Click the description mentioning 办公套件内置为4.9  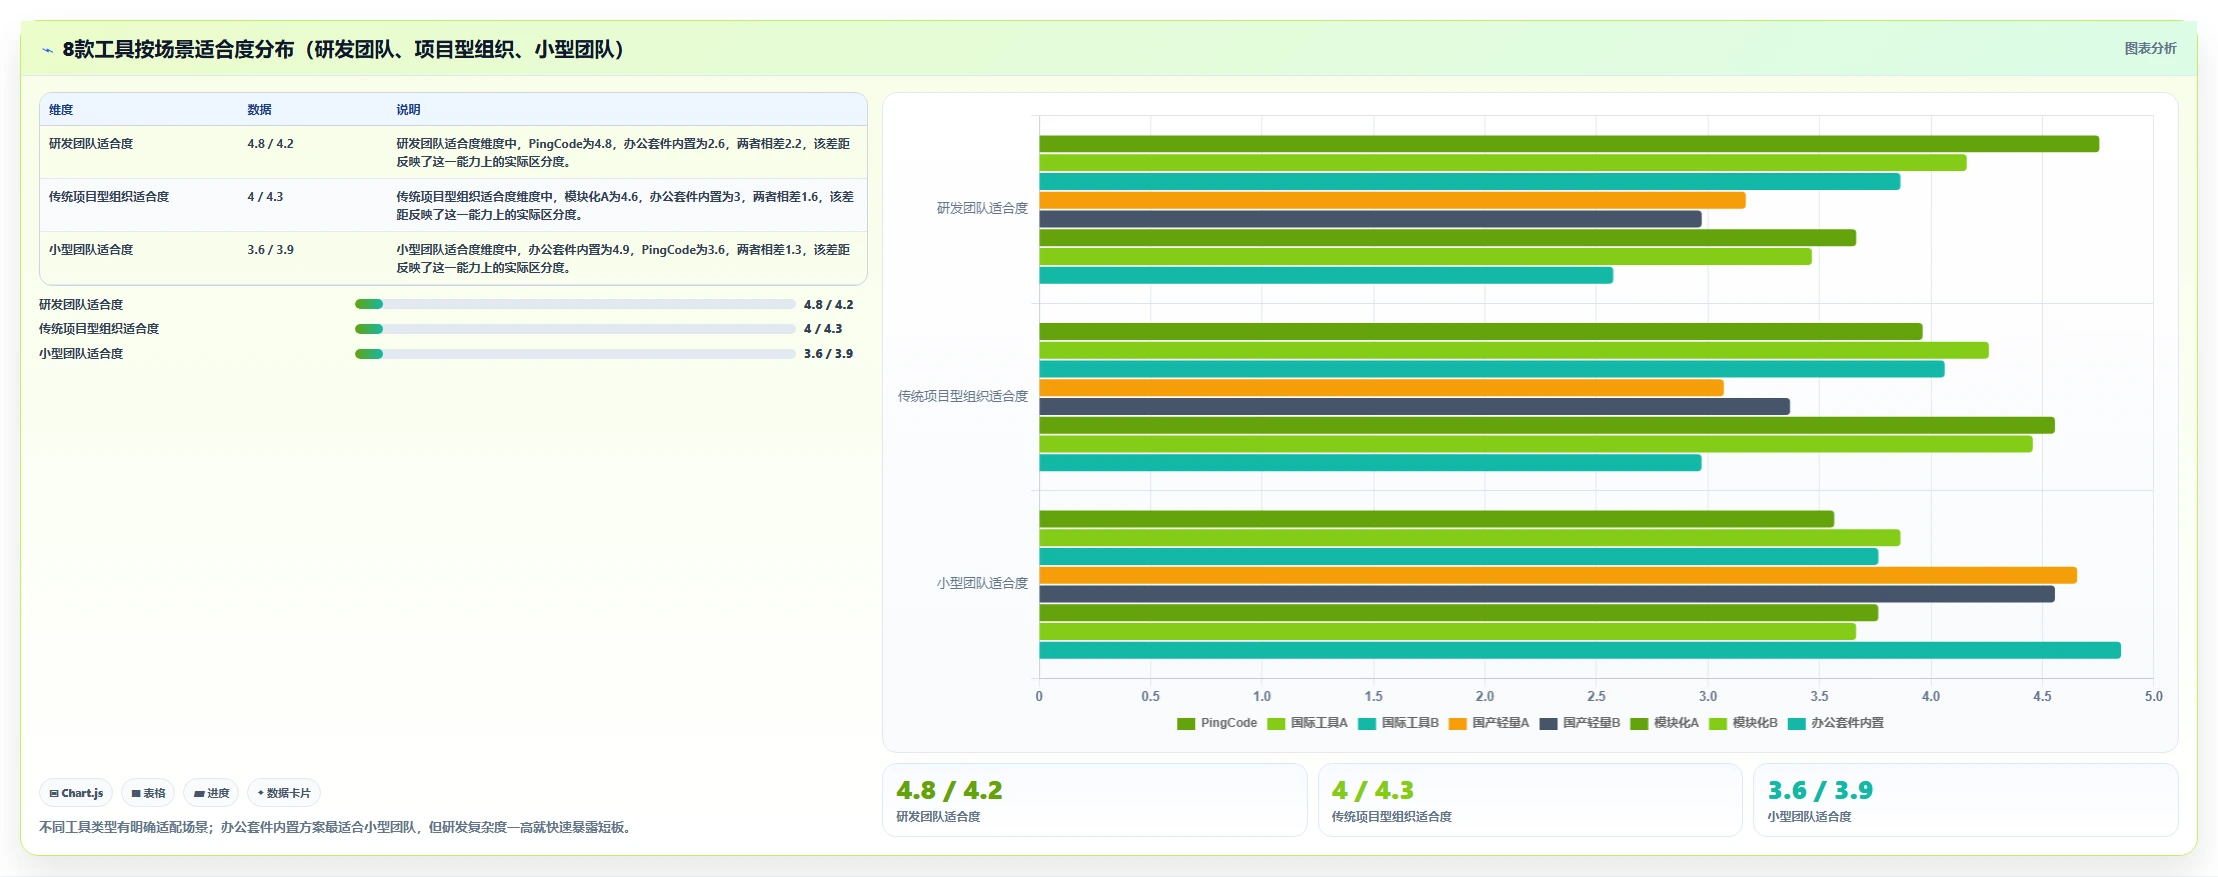(x=624, y=259)
